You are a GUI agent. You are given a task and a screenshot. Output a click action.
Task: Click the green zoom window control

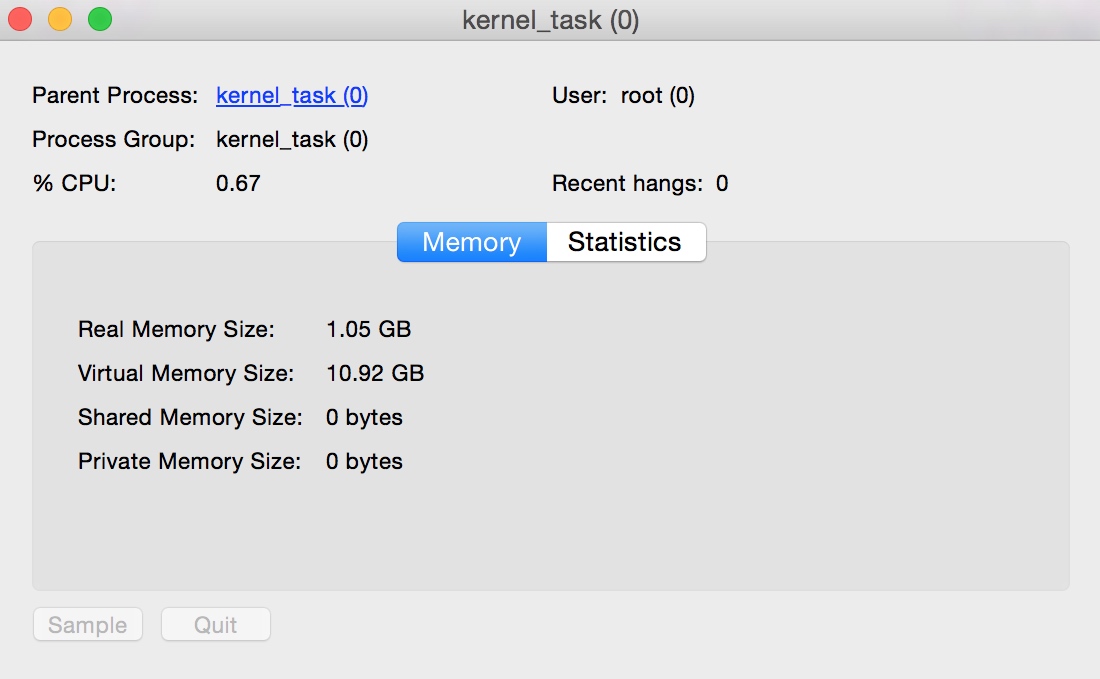coord(98,18)
